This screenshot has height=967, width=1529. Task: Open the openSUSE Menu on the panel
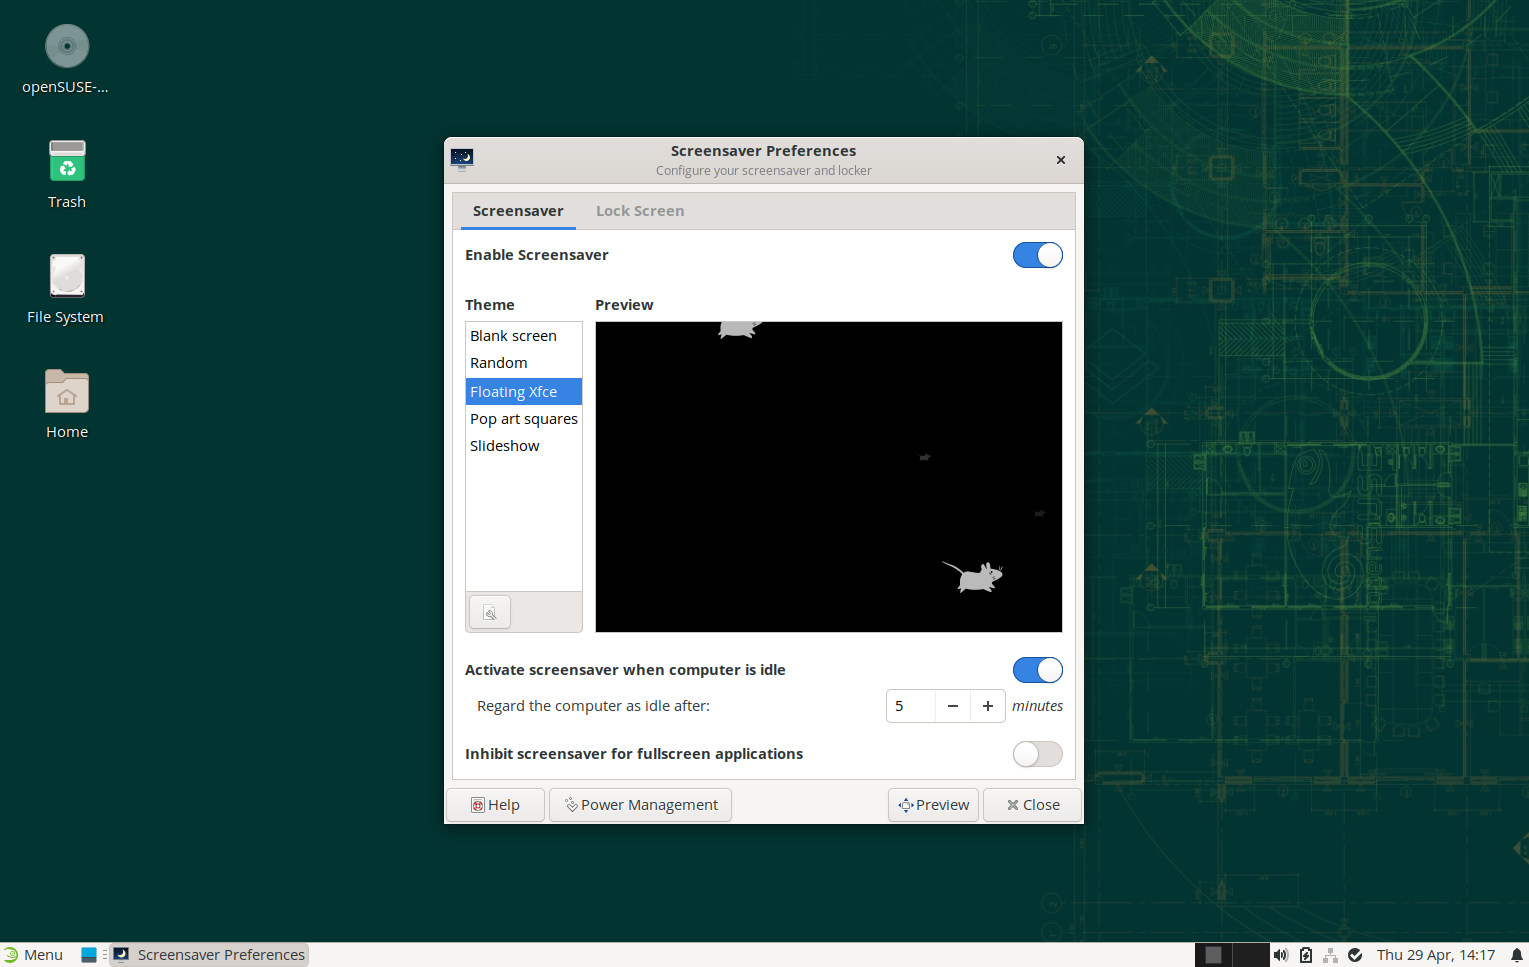(x=33, y=955)
